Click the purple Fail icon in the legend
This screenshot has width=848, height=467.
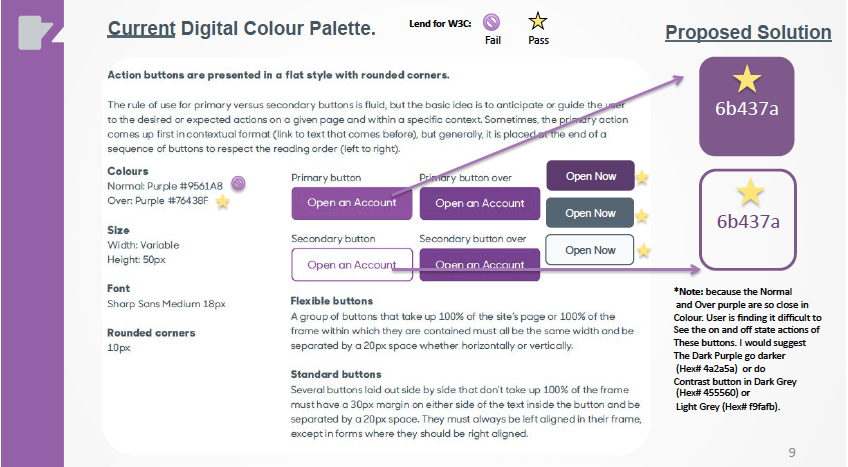click(492, 21)
